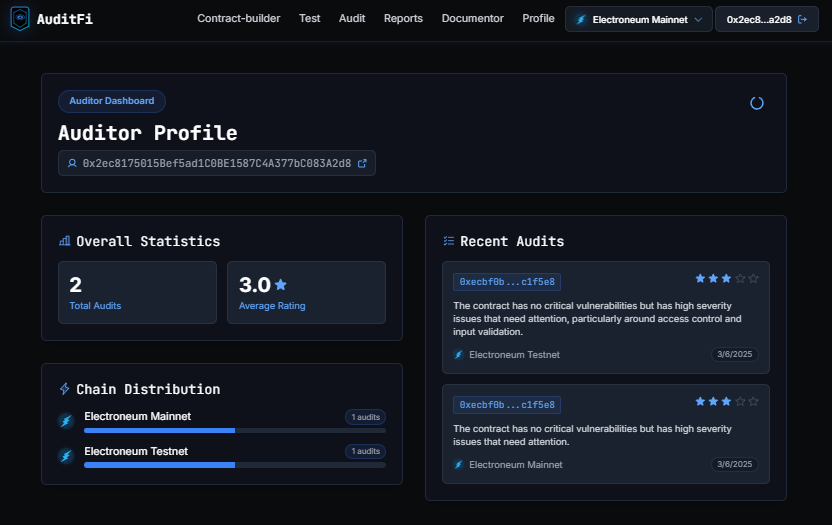832x525 pixels.
Task: Click the list icon beside Recent Audits
Action: [x=449, y=241]
